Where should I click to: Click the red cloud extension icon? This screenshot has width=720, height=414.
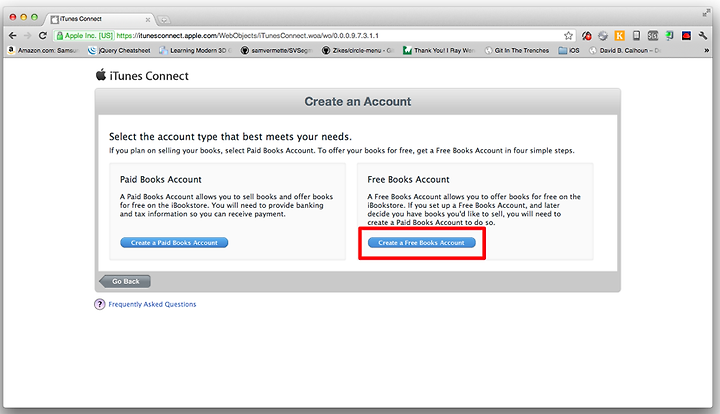(x=686, y=35)
